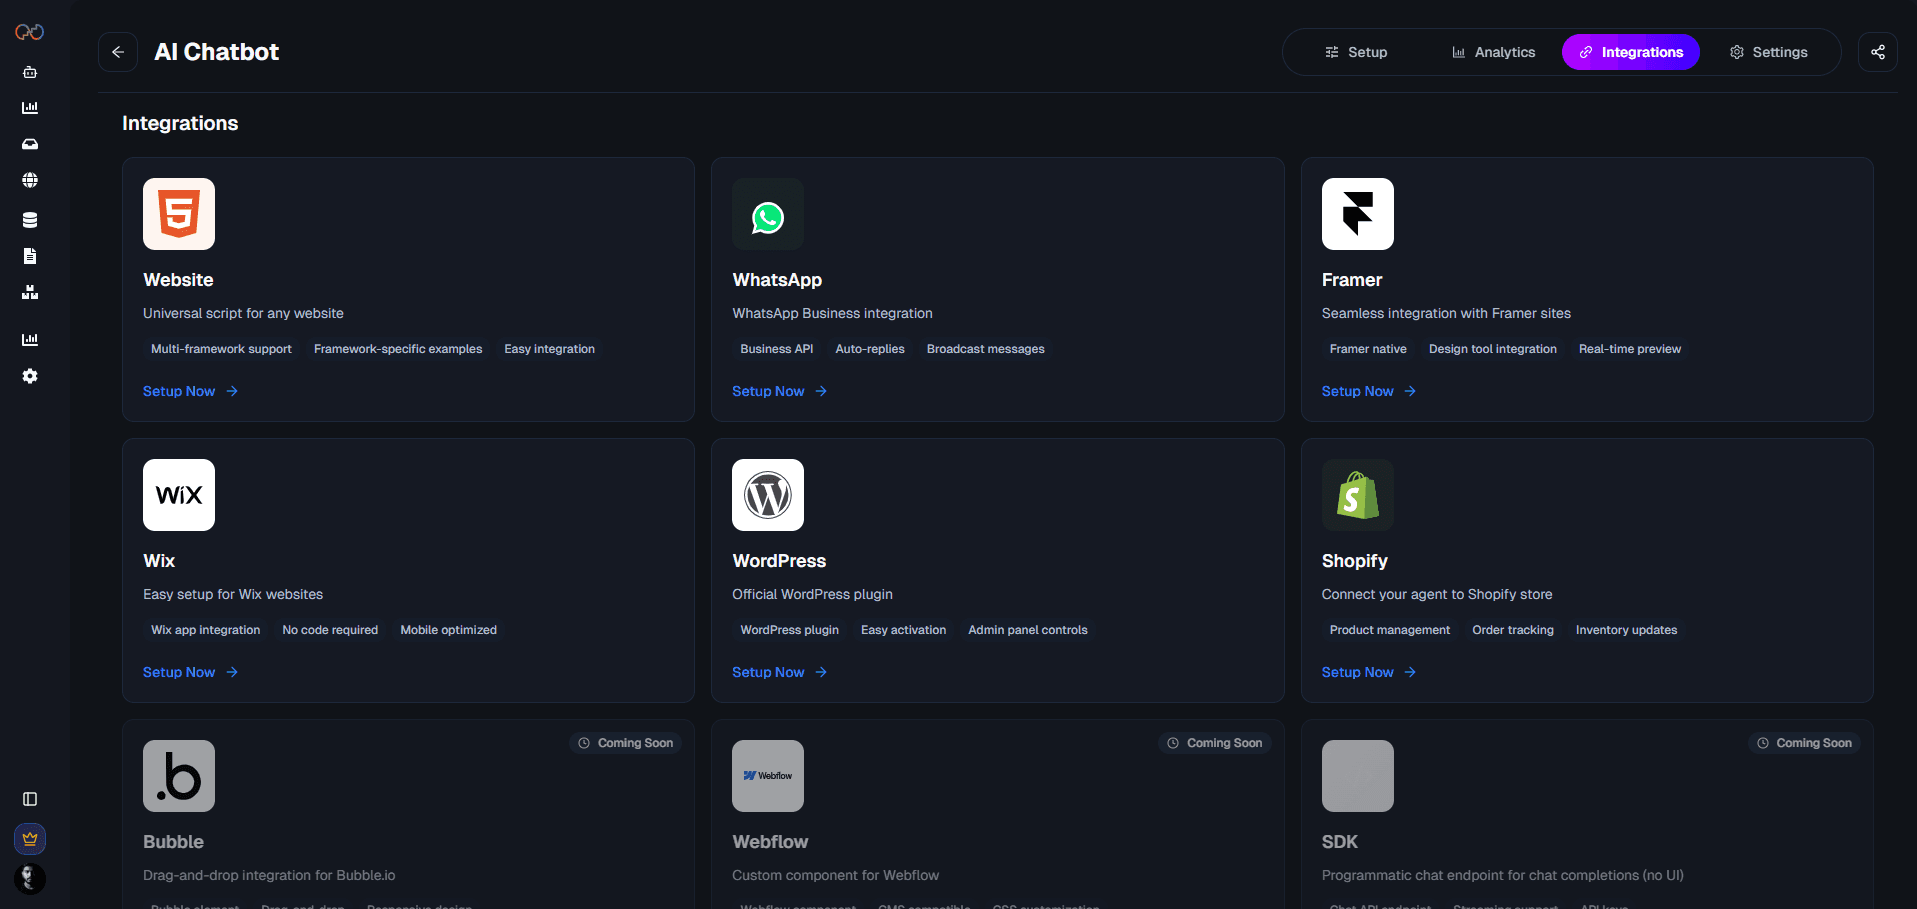Image resolution: width=1917 pixels, height=909 pixels.
Task: Click the Wix logo tile
Action: coord(179,495)
